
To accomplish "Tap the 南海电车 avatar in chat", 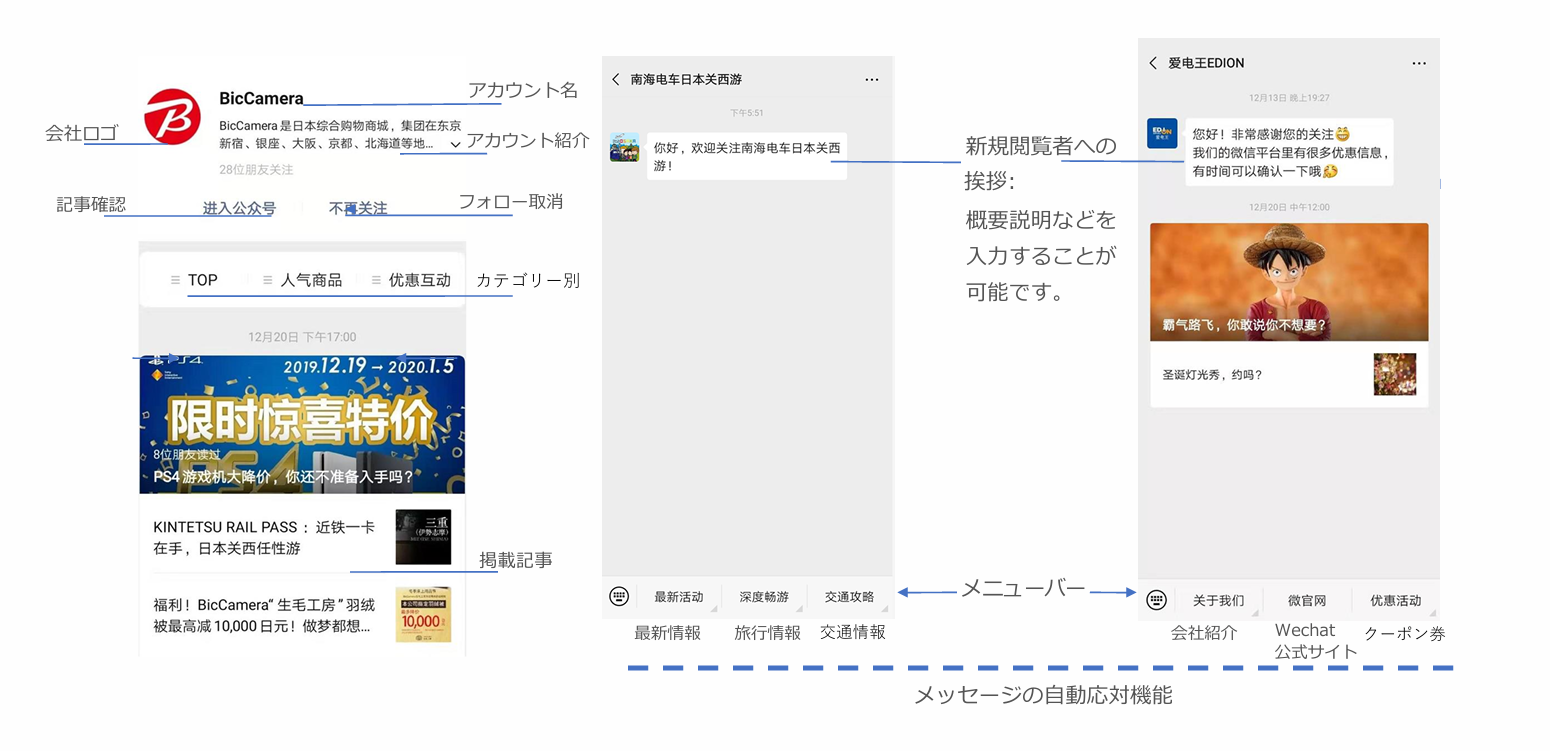I will point(625,147).
